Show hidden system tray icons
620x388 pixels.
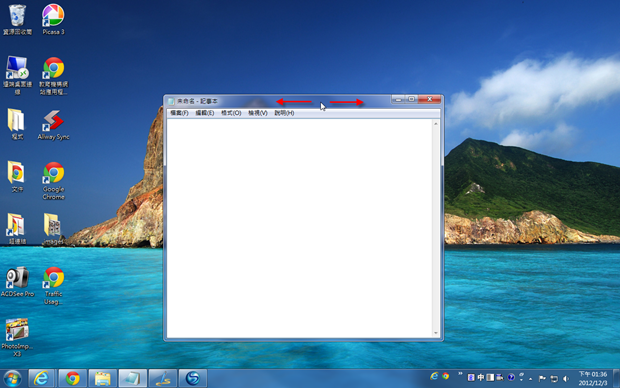tap(530, 379)
